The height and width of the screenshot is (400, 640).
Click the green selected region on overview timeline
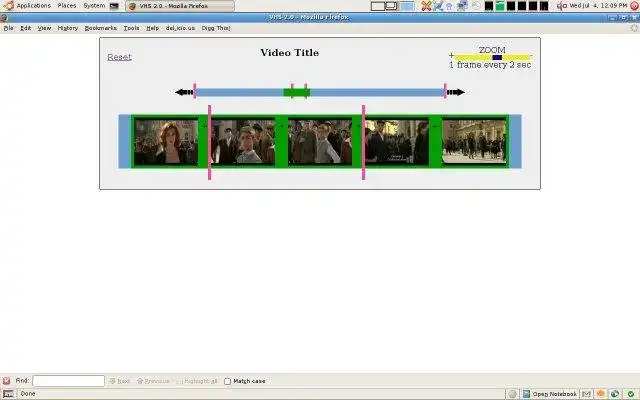coord(297,93)
